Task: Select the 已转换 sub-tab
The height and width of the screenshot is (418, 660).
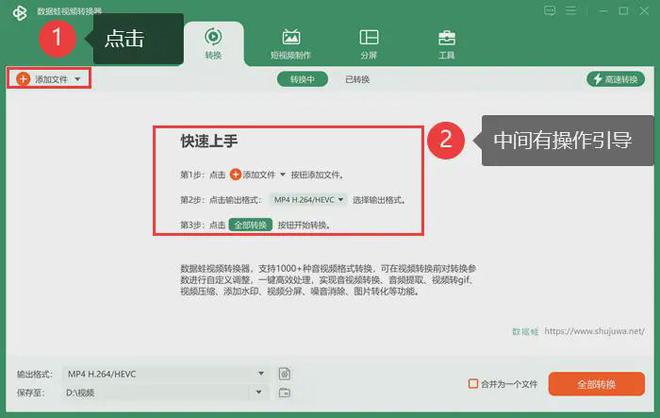Action: (x=357, y=79)
